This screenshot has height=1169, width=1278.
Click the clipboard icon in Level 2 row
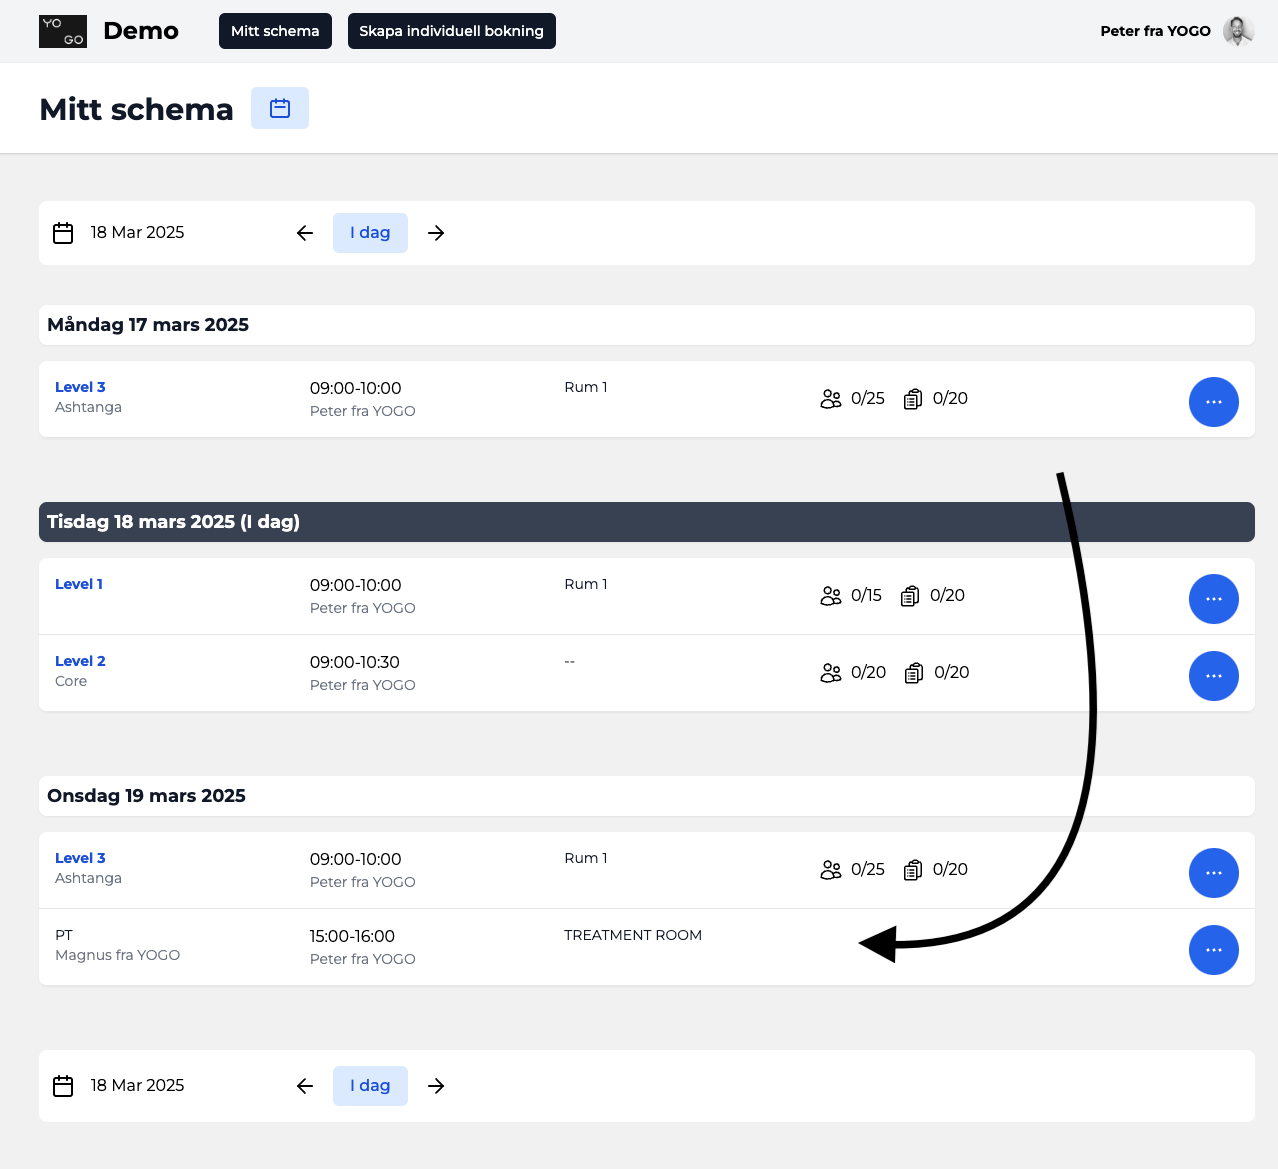(x=914, y=673)
